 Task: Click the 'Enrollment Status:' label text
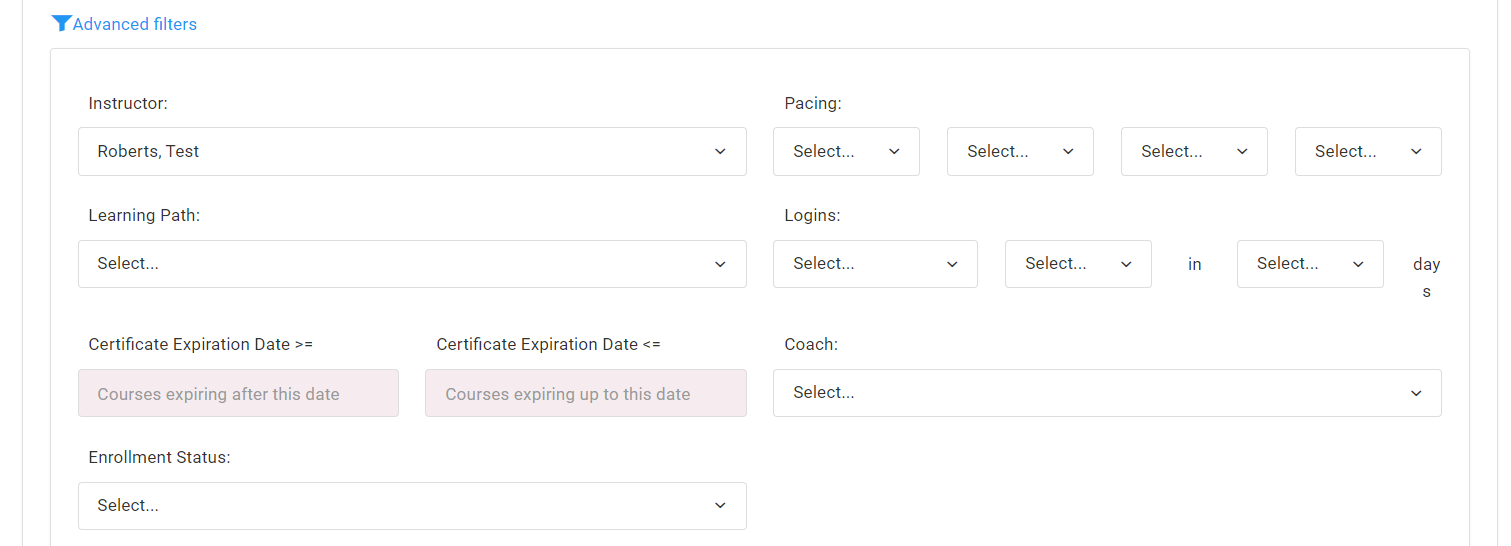pyautogui.click(x=159, y=457)
